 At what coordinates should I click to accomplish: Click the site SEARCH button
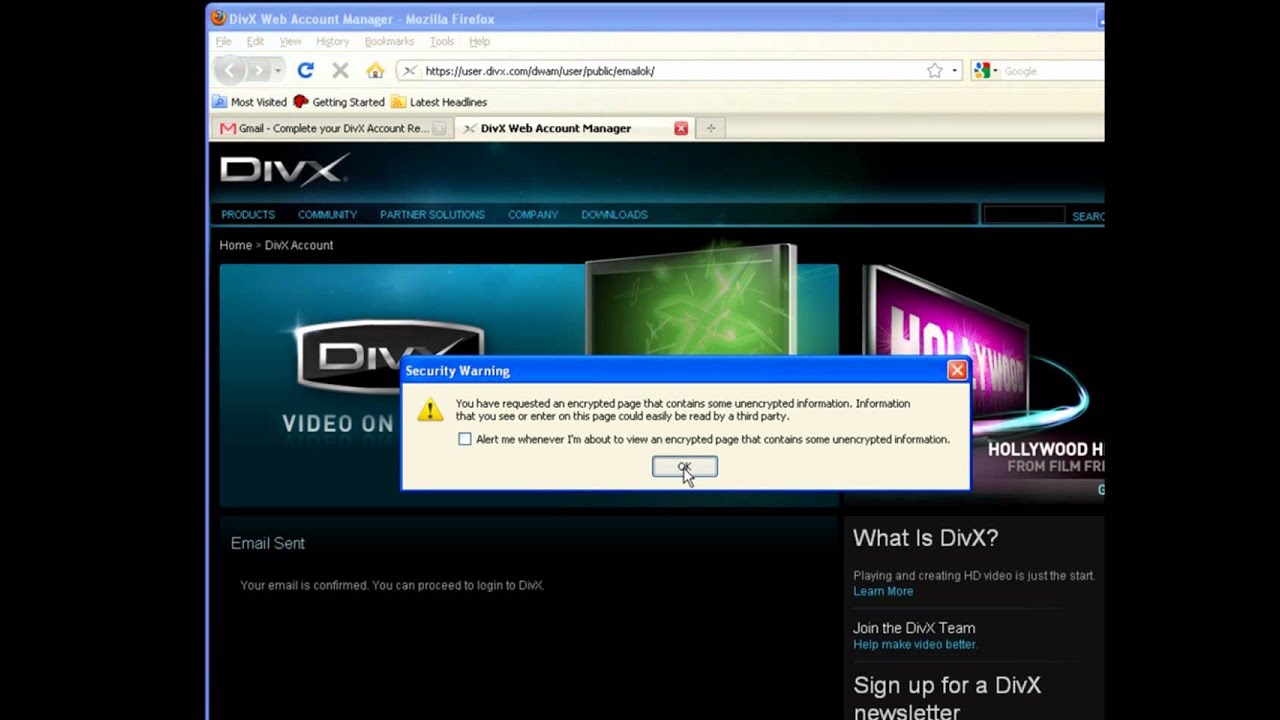coord(1088,216)
